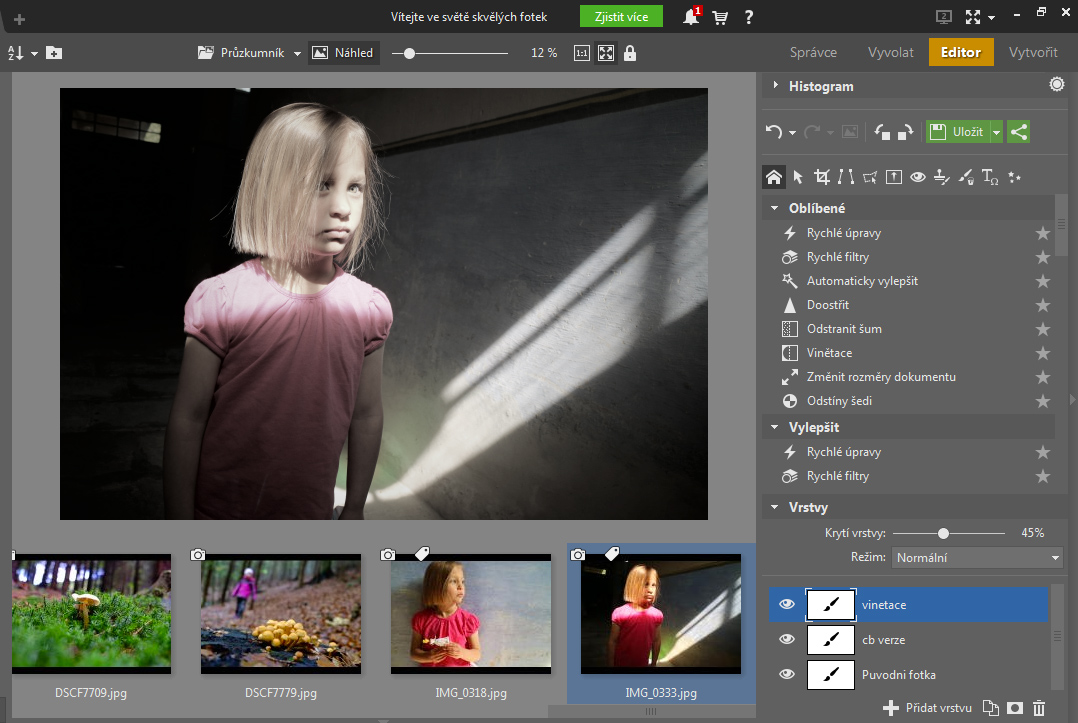1078x723 pixels.
Task: Select the Text insertion tool
Action: [990, 177]
